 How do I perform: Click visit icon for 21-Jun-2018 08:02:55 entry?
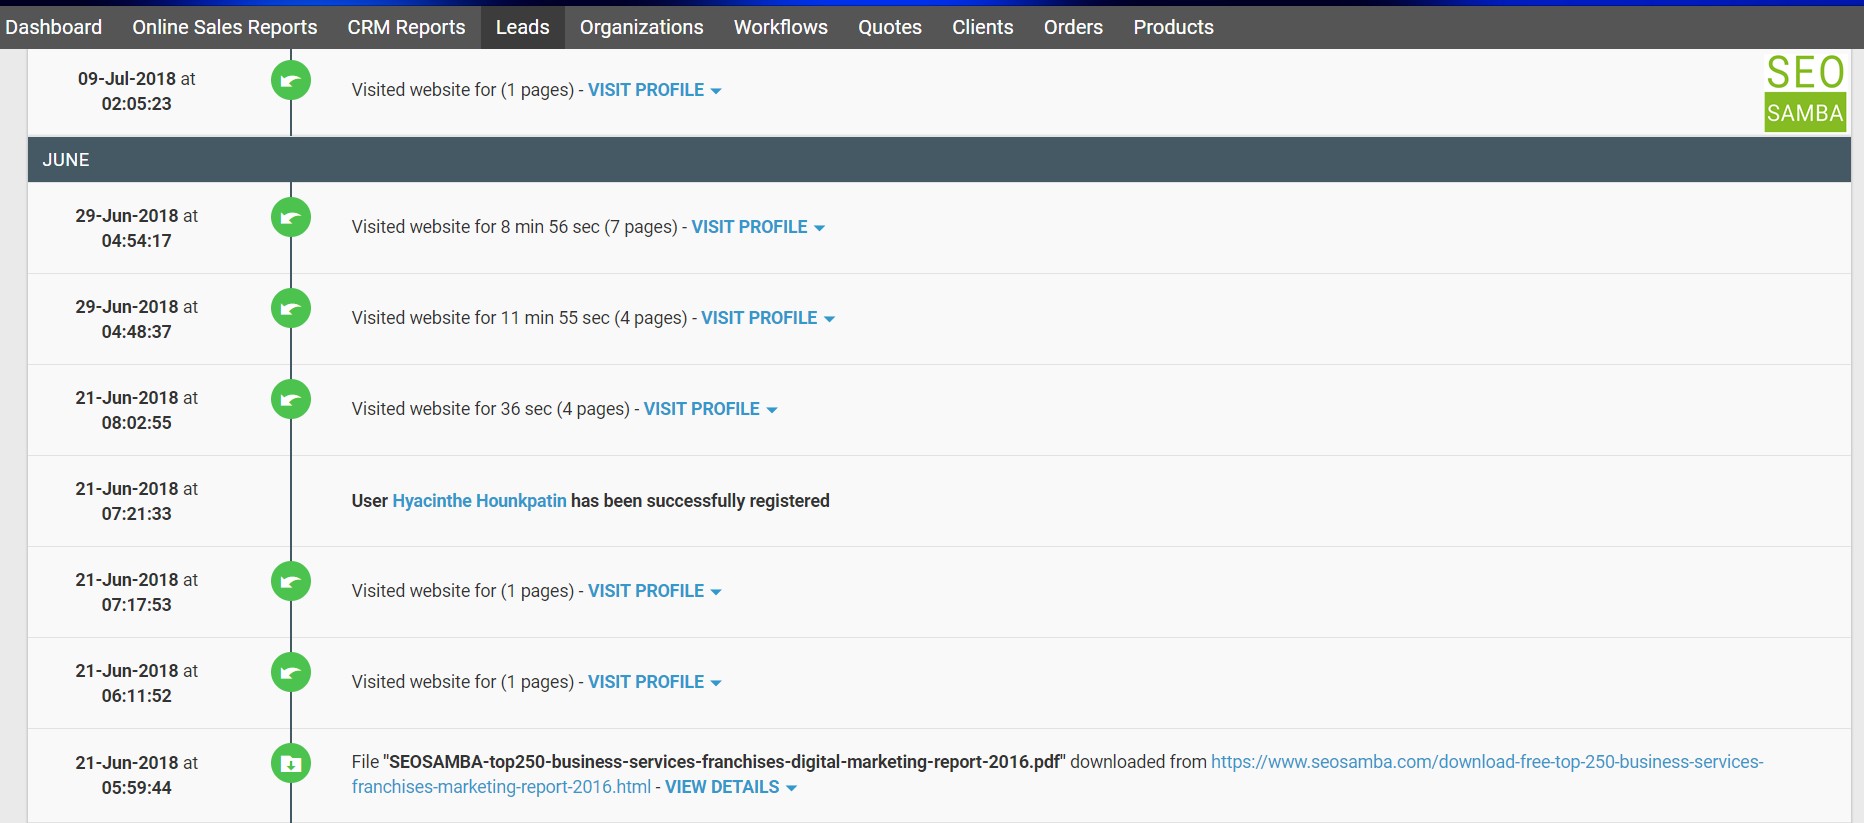(291, 399)
